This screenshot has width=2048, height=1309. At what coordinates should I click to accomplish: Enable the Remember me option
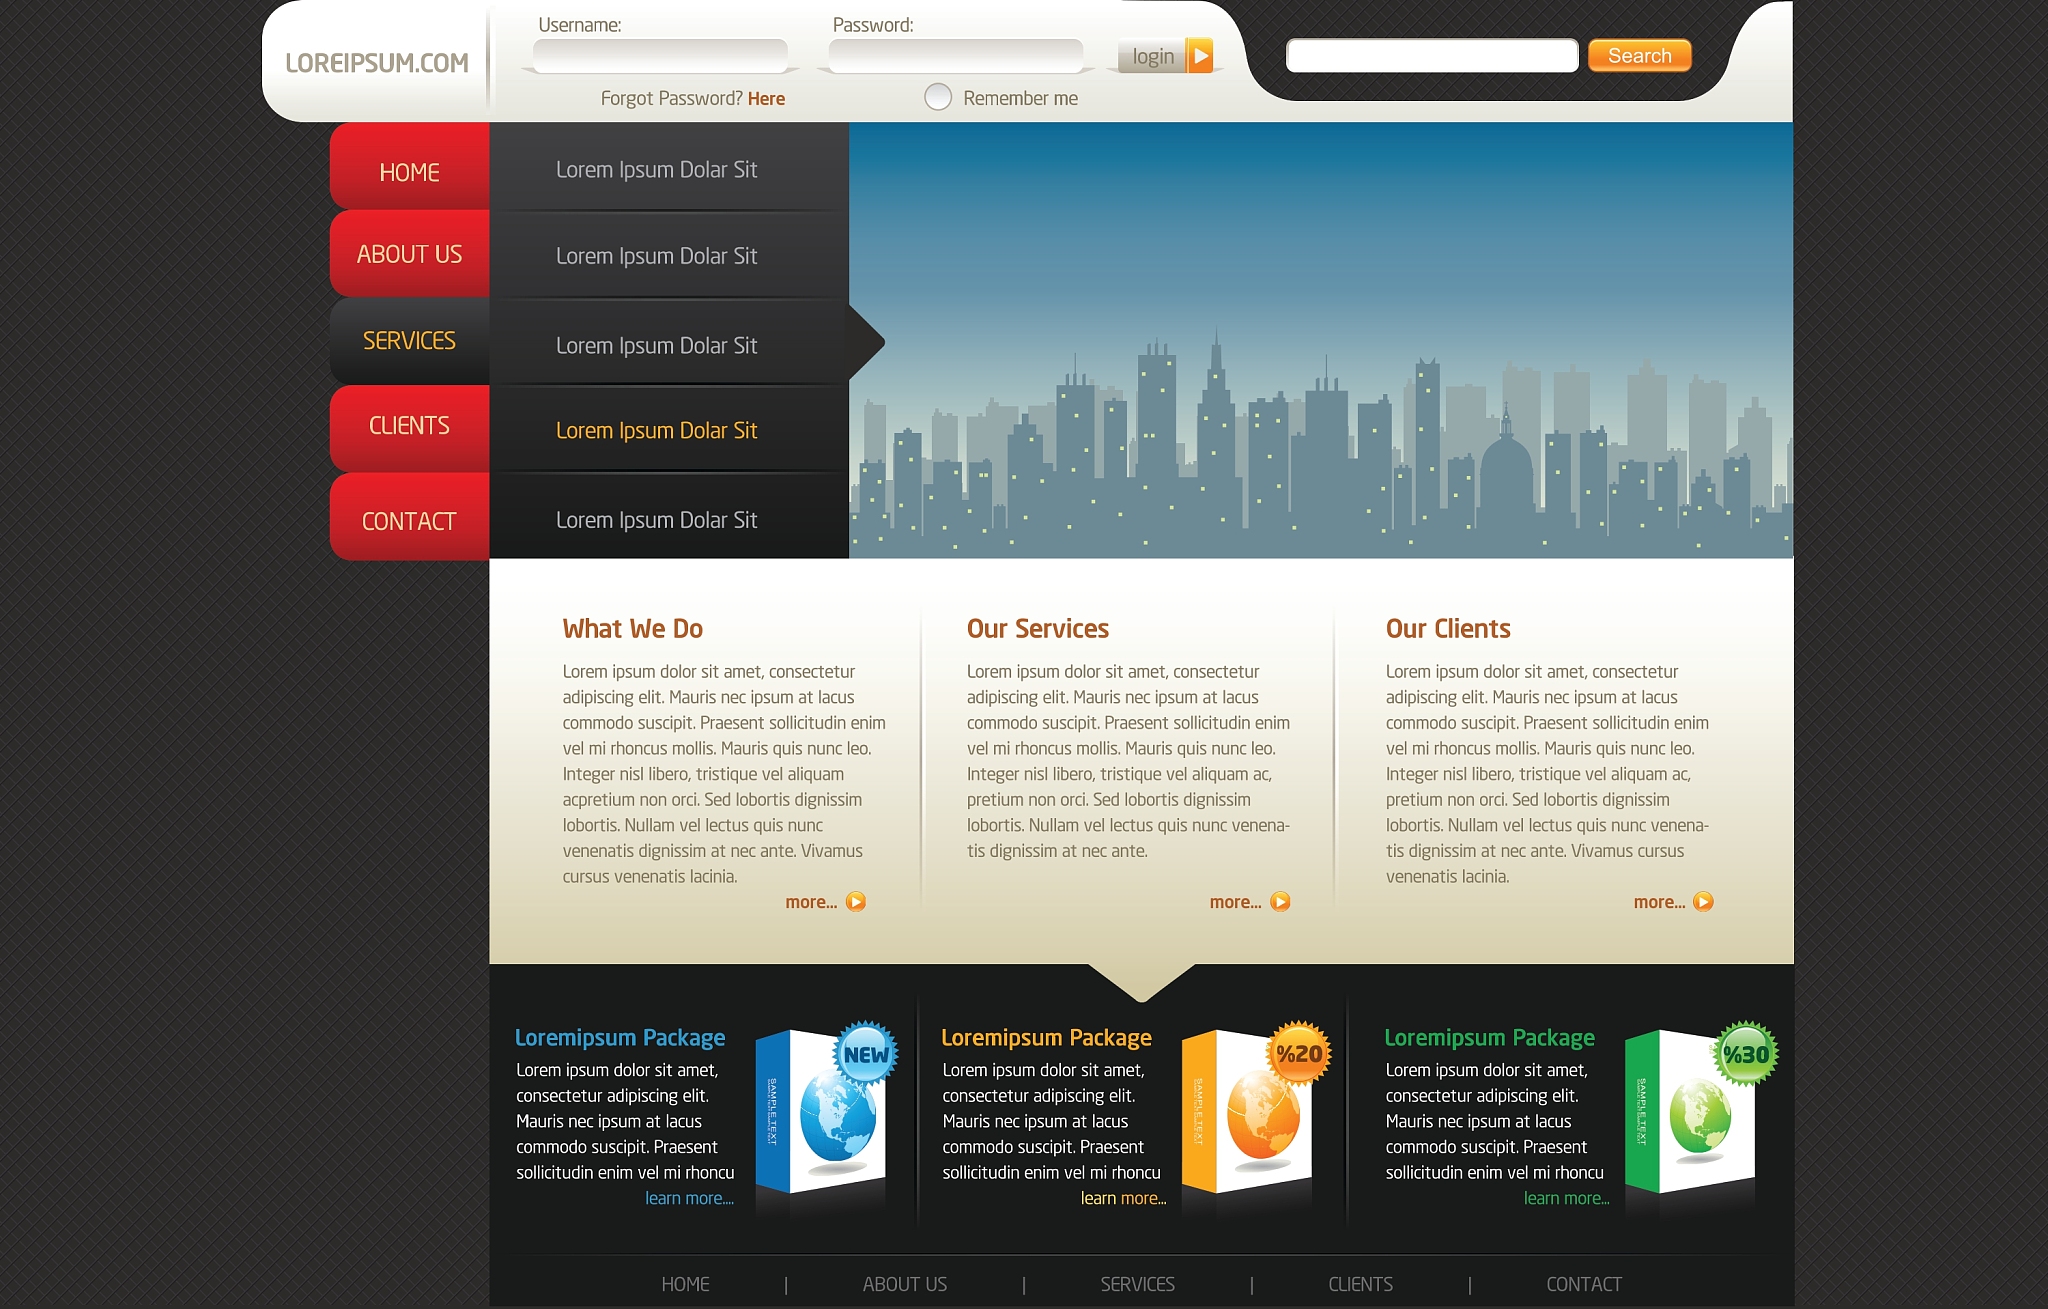pos(938,97)
